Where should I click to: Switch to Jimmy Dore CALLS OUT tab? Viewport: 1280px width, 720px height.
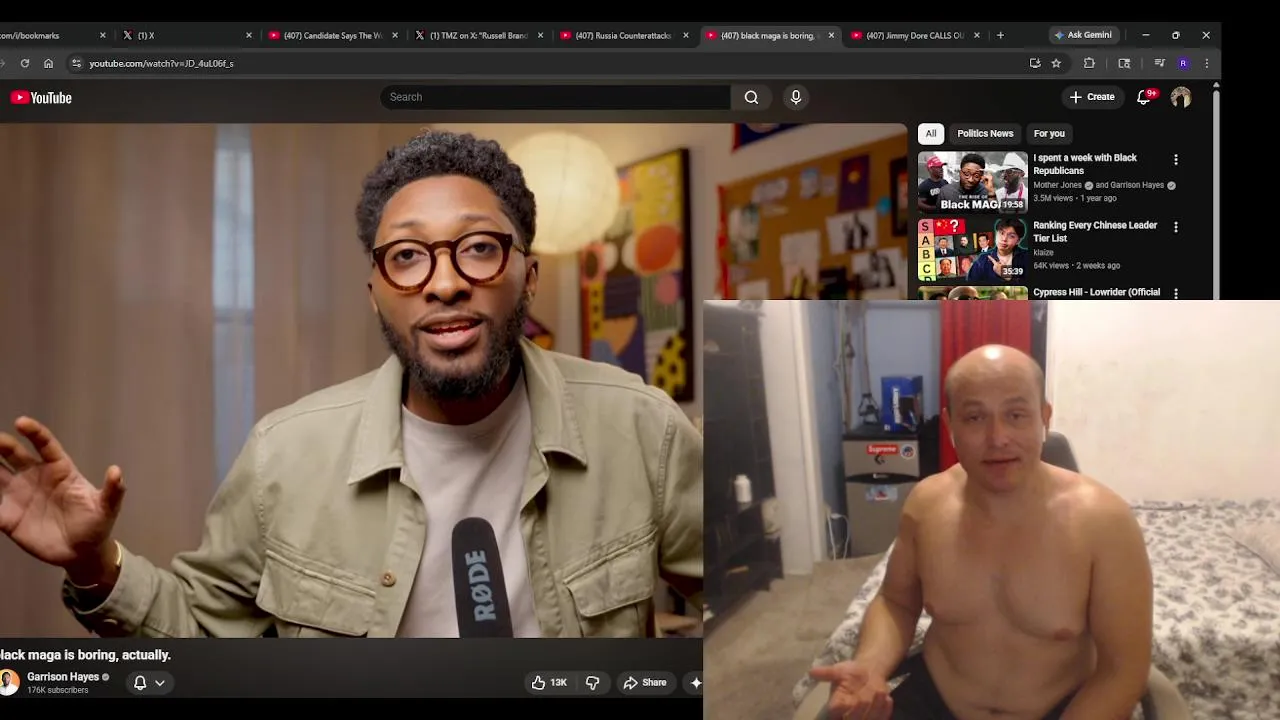[914, 35]
